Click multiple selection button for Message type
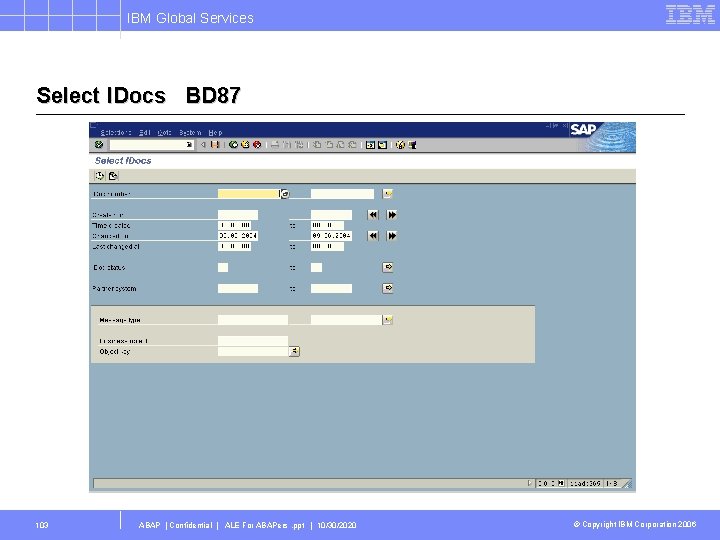 [x=388, y=320]
